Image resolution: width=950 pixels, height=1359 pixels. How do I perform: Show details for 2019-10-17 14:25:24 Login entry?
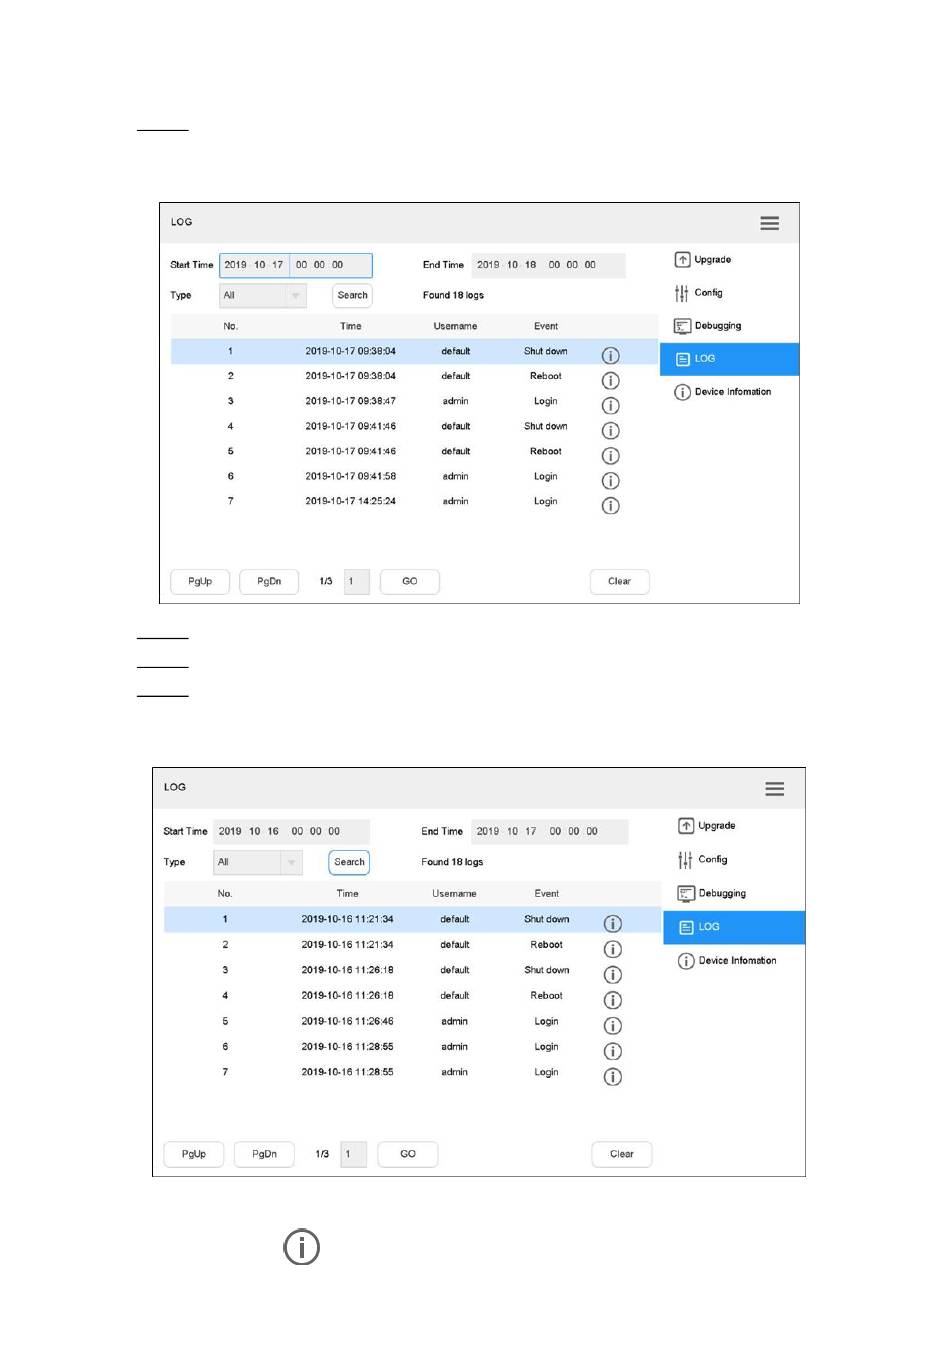point(610,506)
